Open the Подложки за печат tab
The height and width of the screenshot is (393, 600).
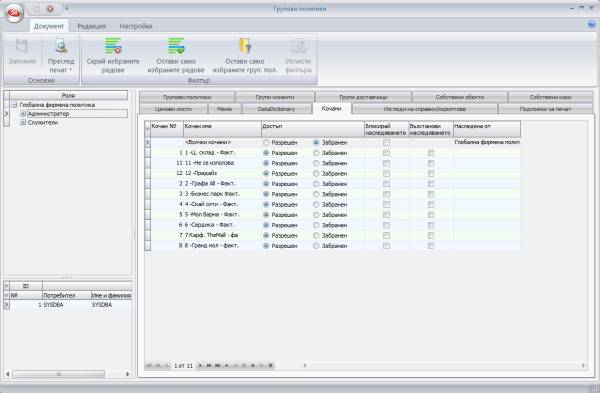(546, 109)
